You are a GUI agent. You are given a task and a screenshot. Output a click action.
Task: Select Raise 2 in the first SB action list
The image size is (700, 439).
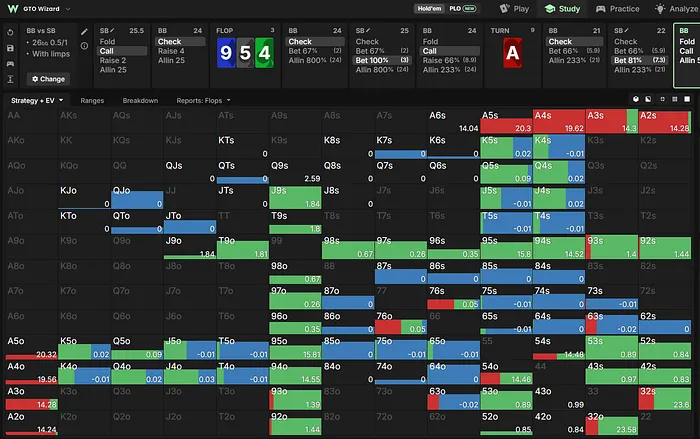[112, 60]
